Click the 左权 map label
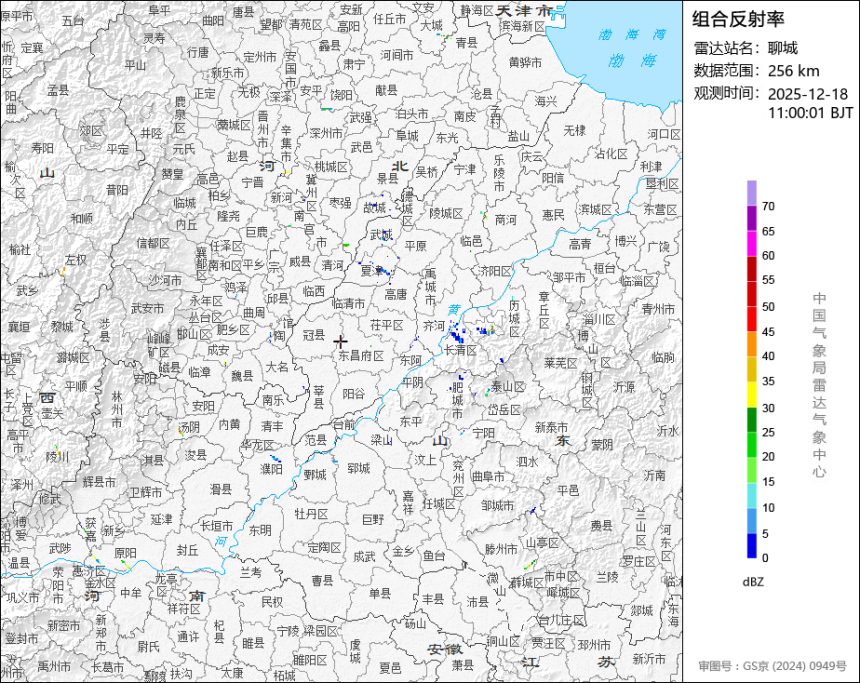The height and width of the screenshot is (683, 860). click(76, 259)
